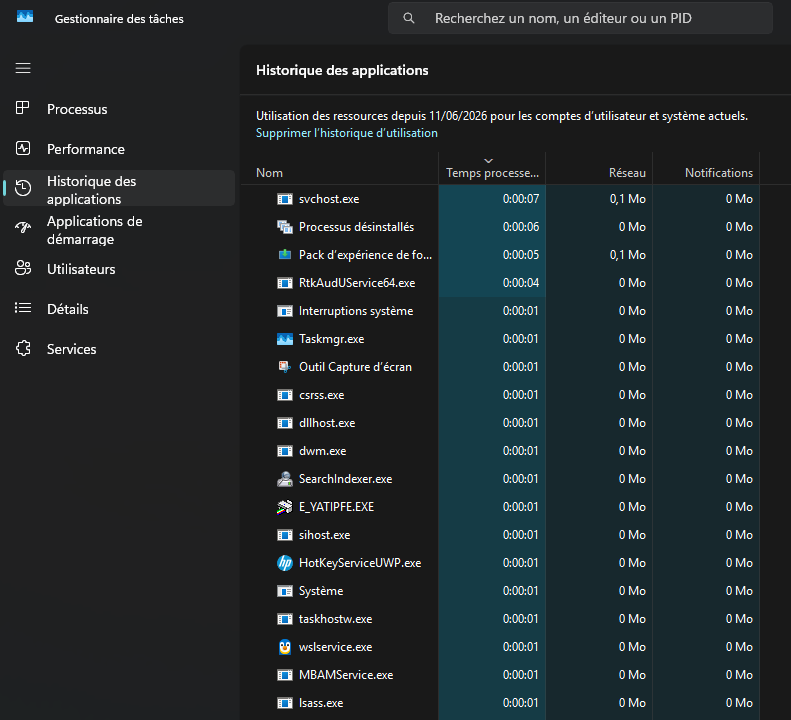Switch to Applications de démarrage tab
The height and width of the screenshot is (720, 791).
coord(119,230)
